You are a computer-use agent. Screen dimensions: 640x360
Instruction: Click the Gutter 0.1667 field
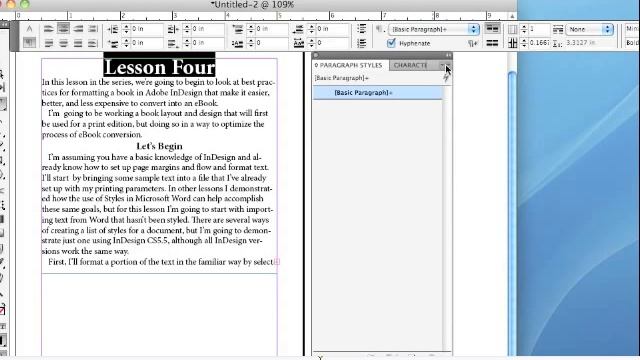(x=539, y=43)
